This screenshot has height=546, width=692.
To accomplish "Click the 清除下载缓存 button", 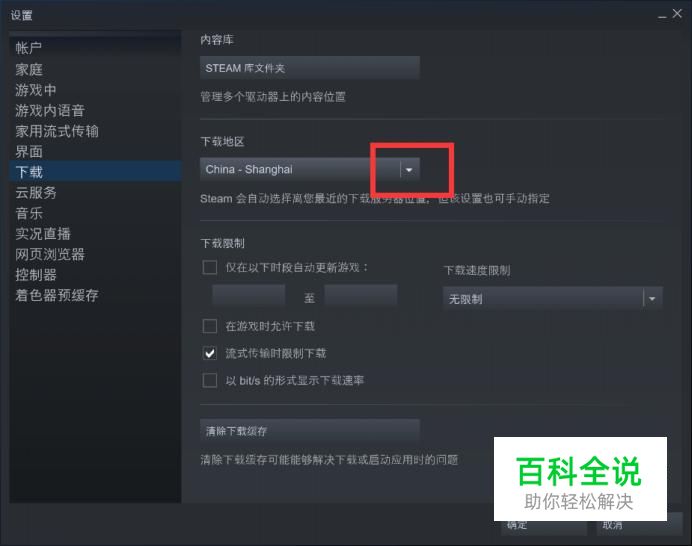I will pos(309,431).
